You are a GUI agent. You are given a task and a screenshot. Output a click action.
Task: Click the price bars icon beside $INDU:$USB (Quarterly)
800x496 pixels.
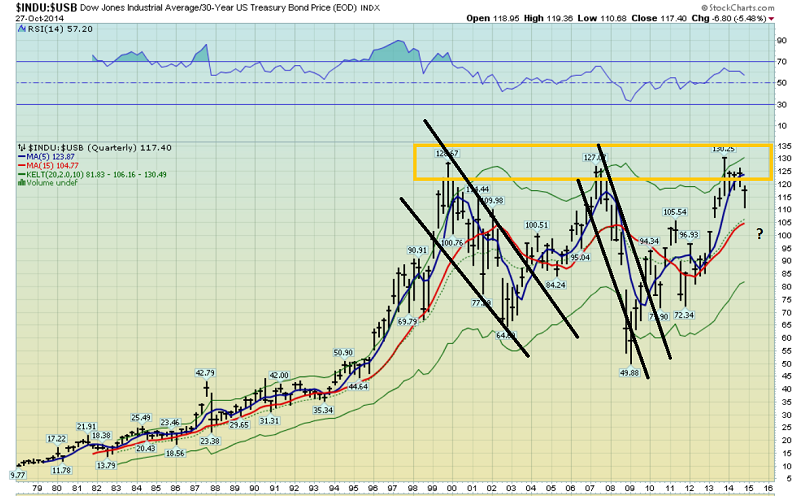tap(22, 147)
